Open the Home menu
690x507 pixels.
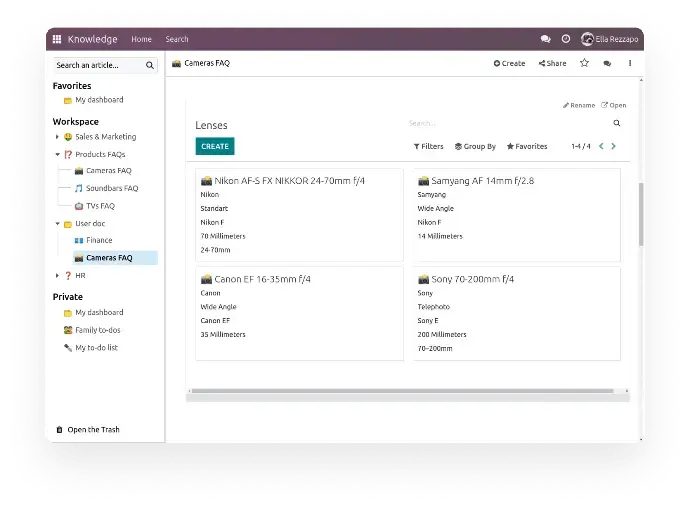(x=141, y=39)
